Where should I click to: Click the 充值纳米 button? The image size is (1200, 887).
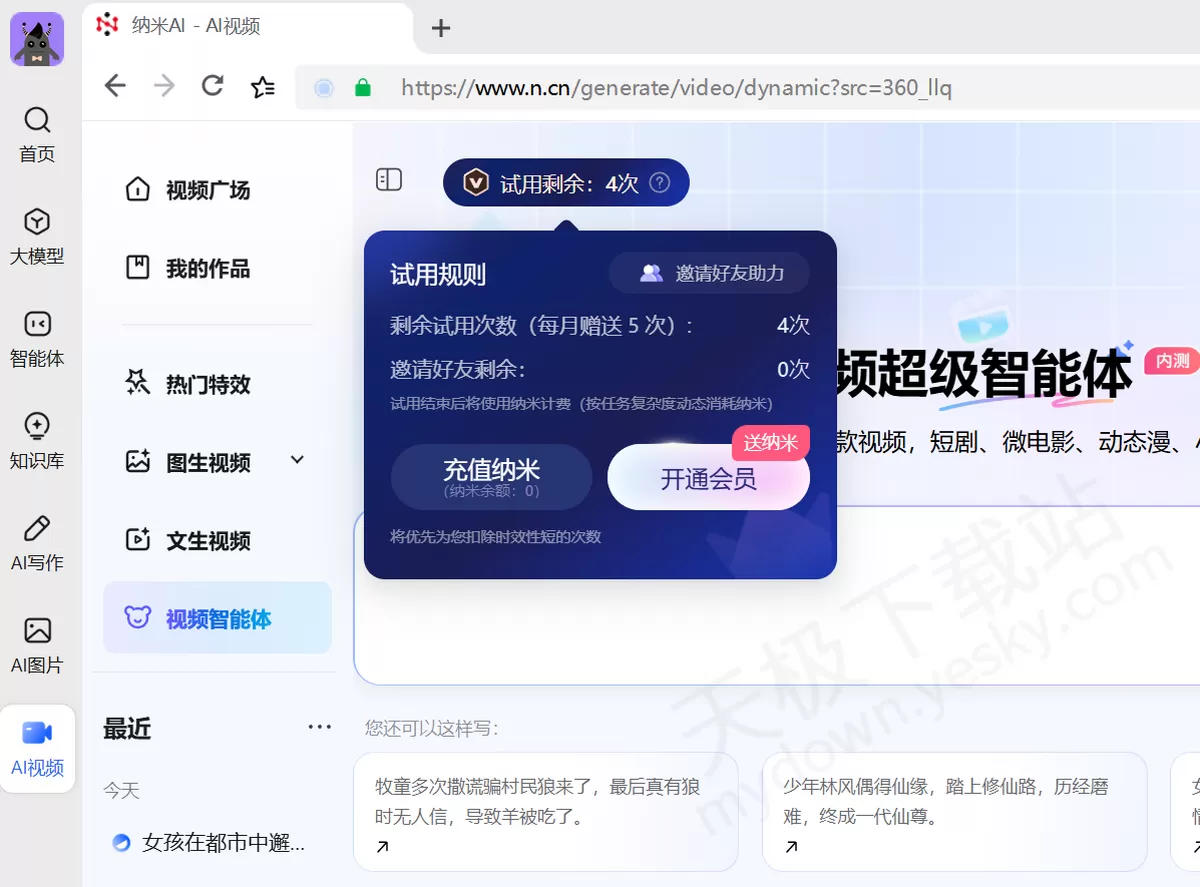pyautogui.click(x=491, y=477)
